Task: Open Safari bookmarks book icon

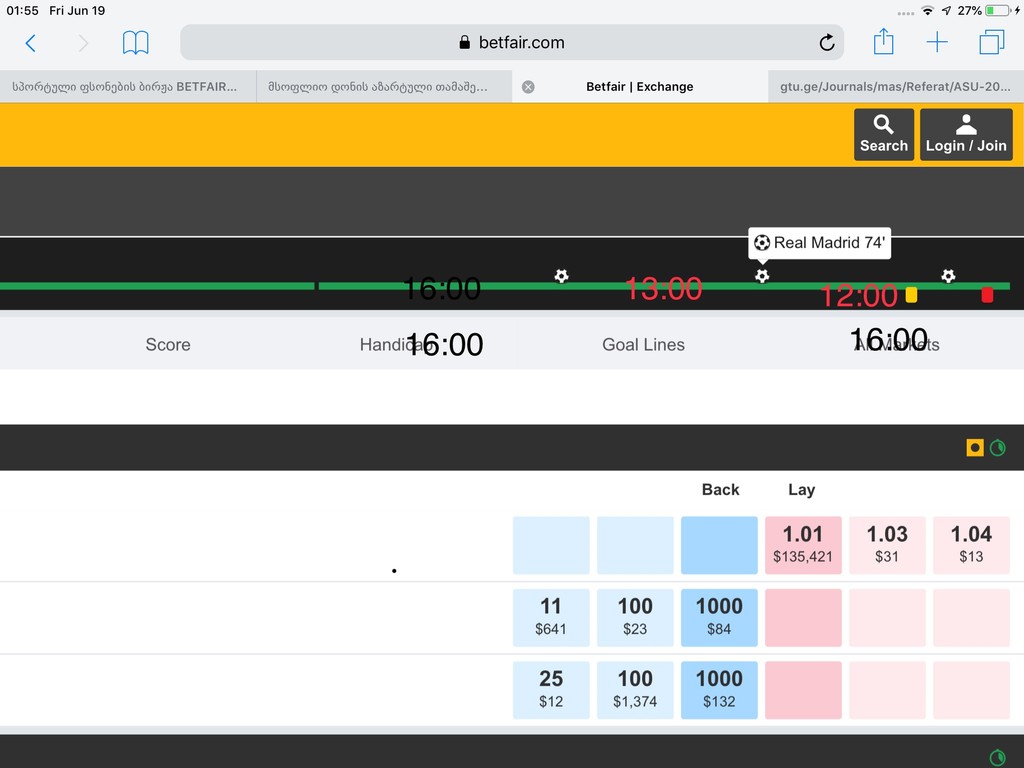Action: [x=135, y=43]
